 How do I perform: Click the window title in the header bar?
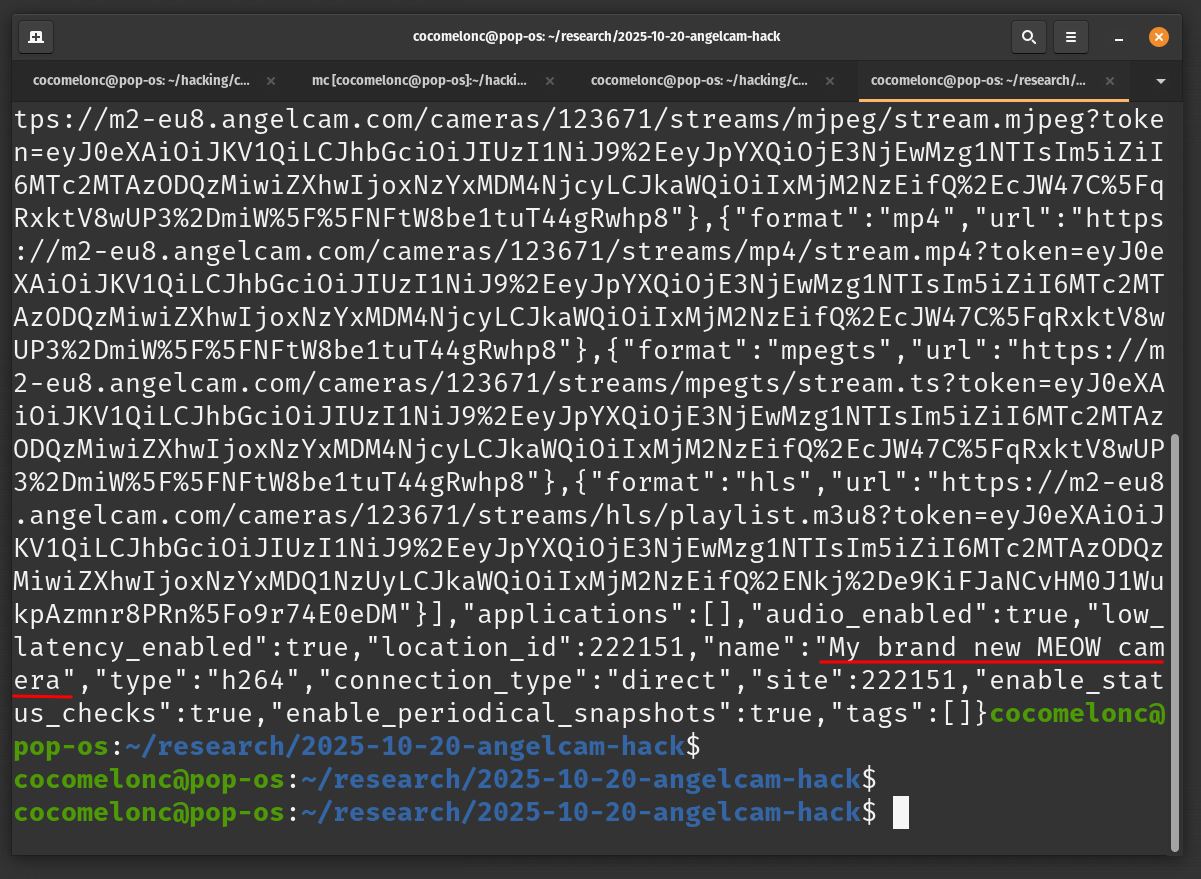coord(596,37)
